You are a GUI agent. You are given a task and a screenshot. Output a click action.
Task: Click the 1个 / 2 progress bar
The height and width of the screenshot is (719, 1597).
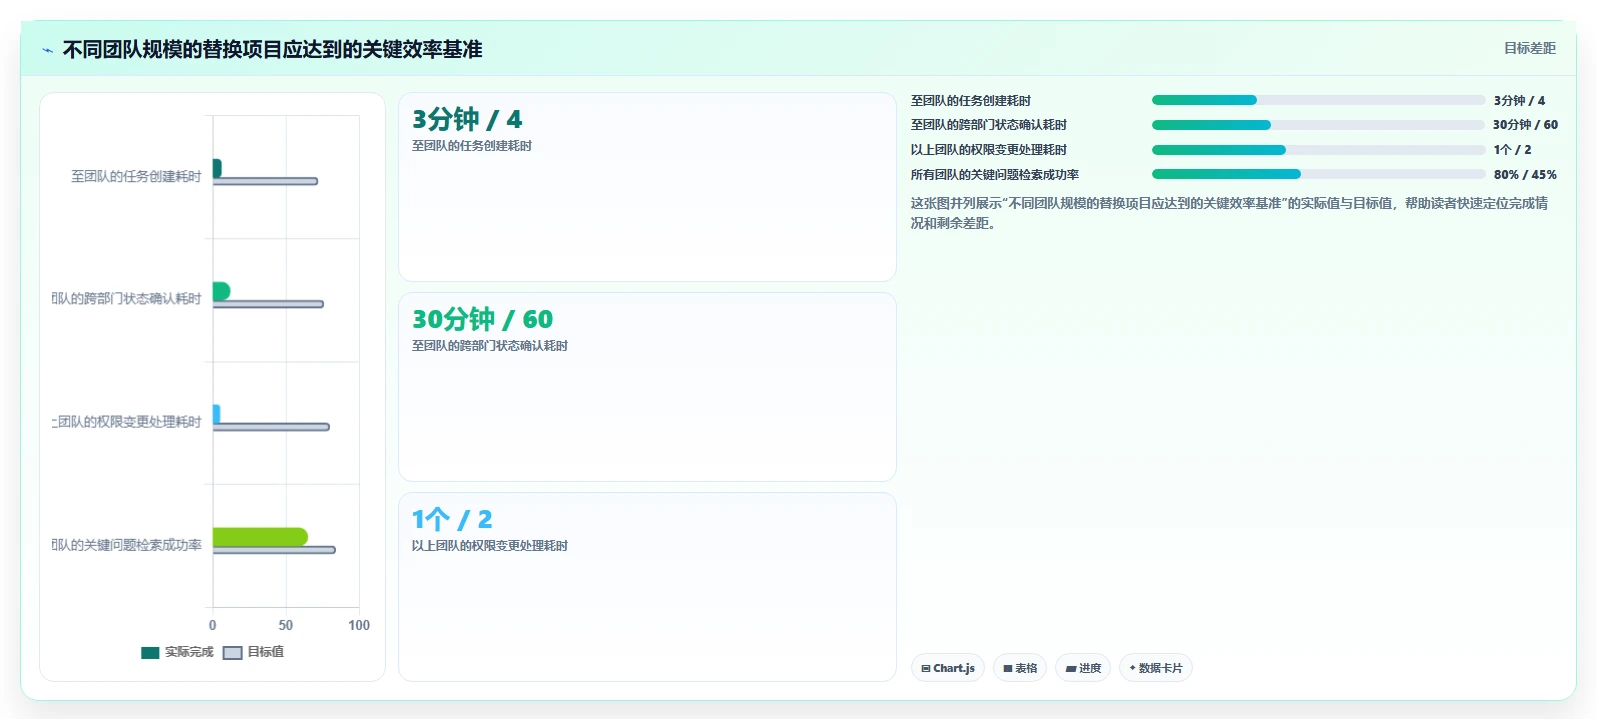pos(1318,150)
